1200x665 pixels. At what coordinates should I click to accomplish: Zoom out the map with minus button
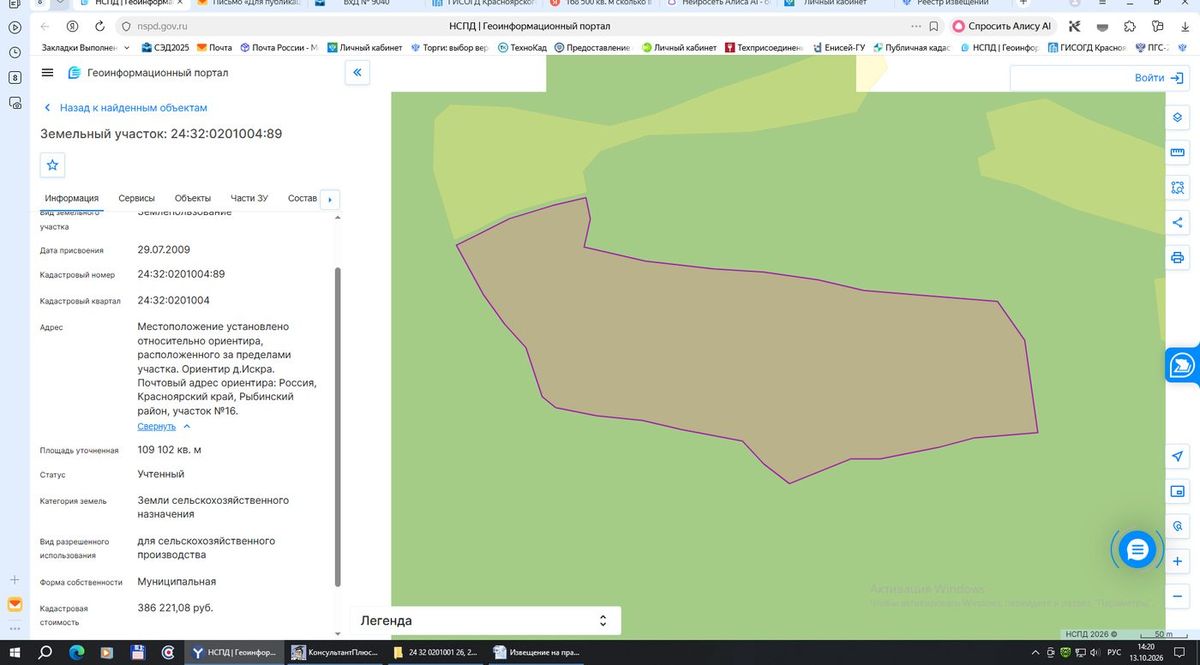pos(1177,596)
